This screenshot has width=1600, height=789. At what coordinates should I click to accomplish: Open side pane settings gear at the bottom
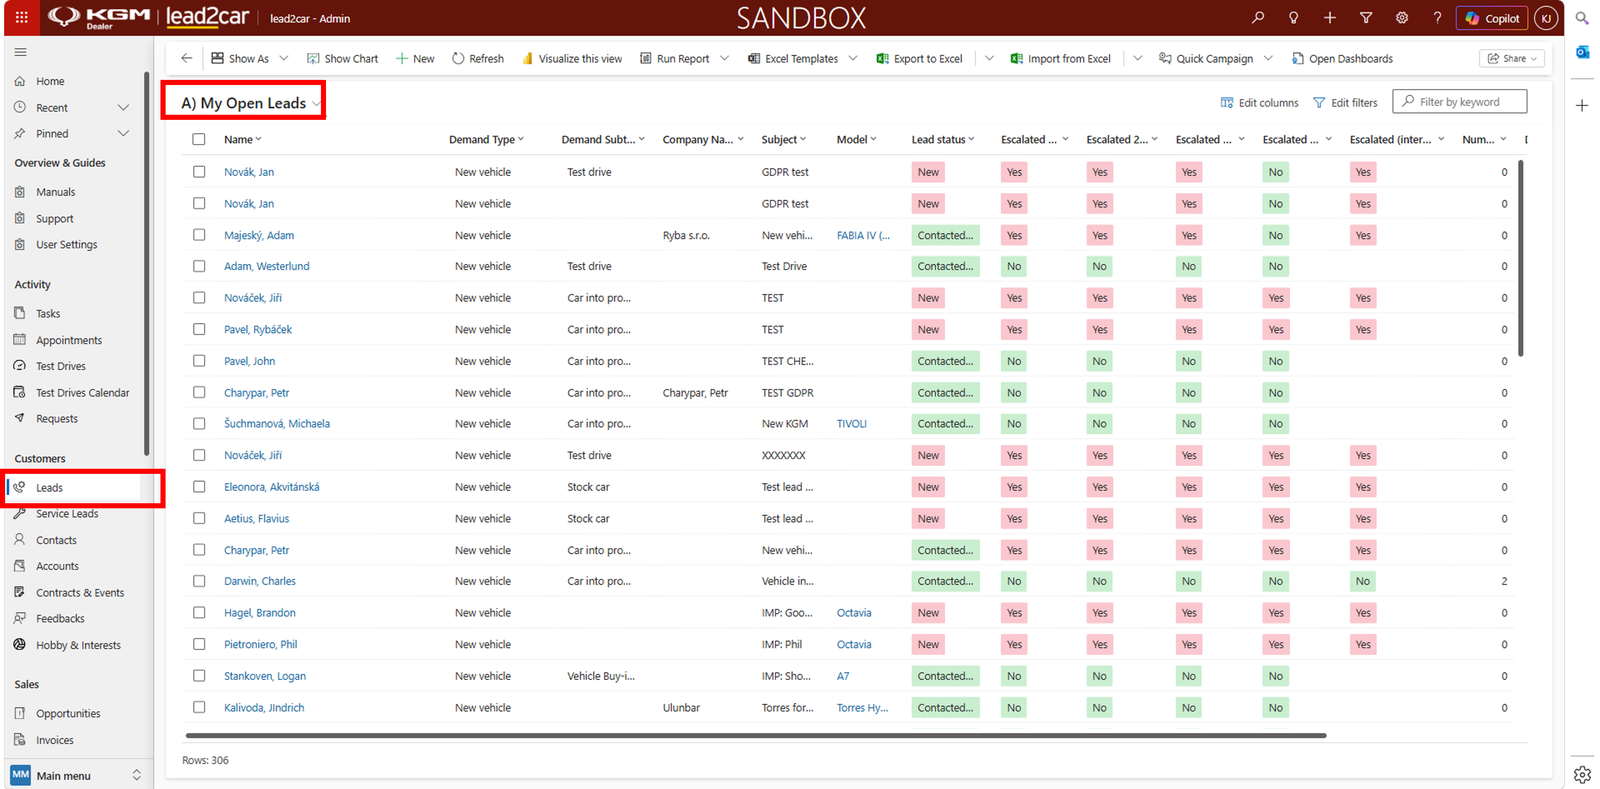tap(1582, 774)
